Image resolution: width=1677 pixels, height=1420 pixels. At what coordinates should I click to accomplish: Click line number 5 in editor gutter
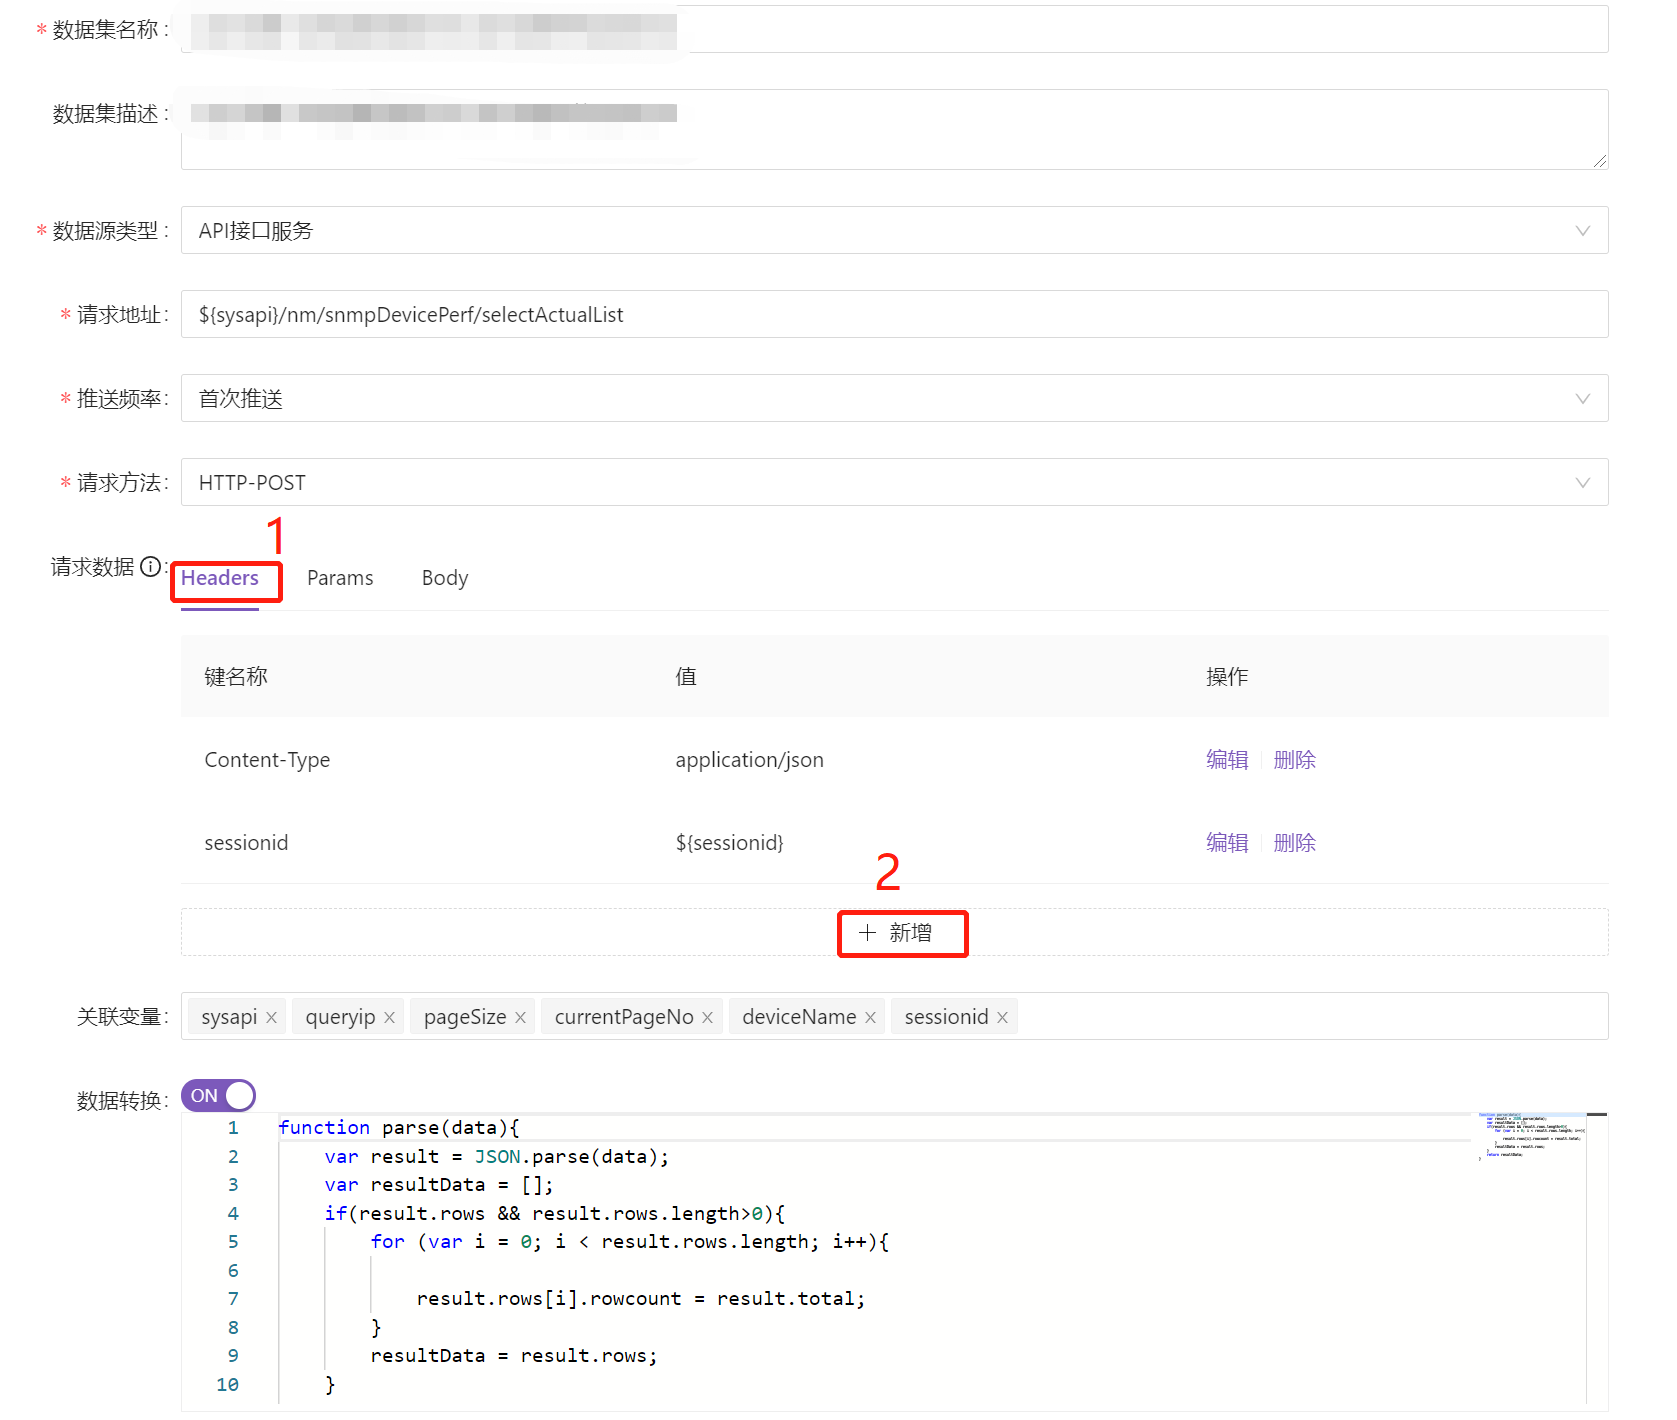233,1242
